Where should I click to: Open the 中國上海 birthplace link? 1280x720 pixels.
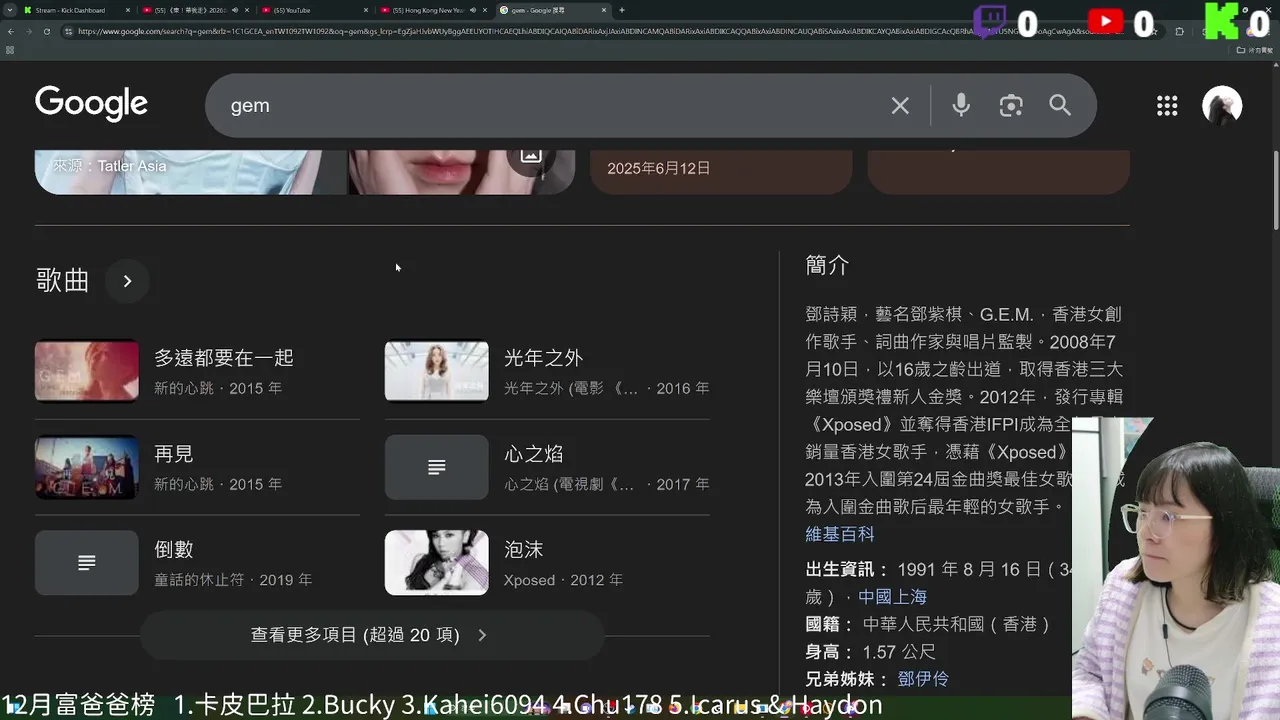click(892, 597)
